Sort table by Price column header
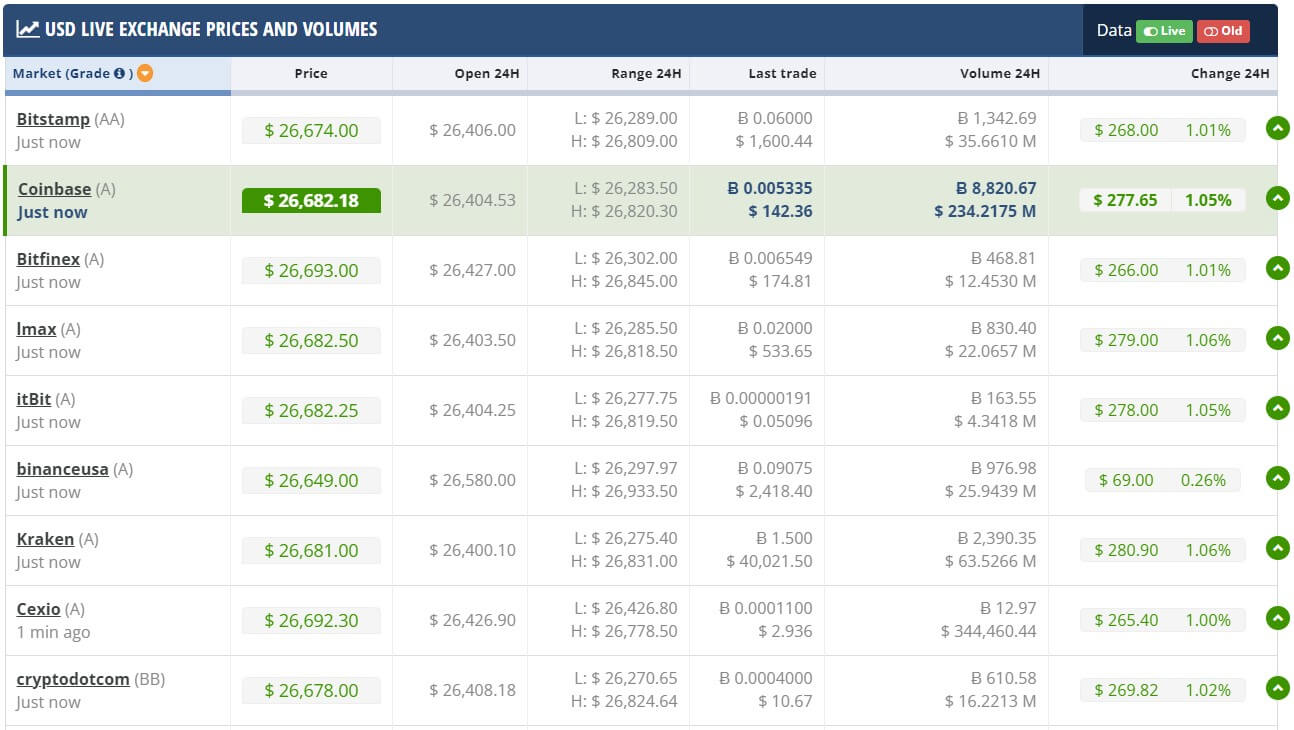Screen dimensions: 1294x730 click(311, 73)
